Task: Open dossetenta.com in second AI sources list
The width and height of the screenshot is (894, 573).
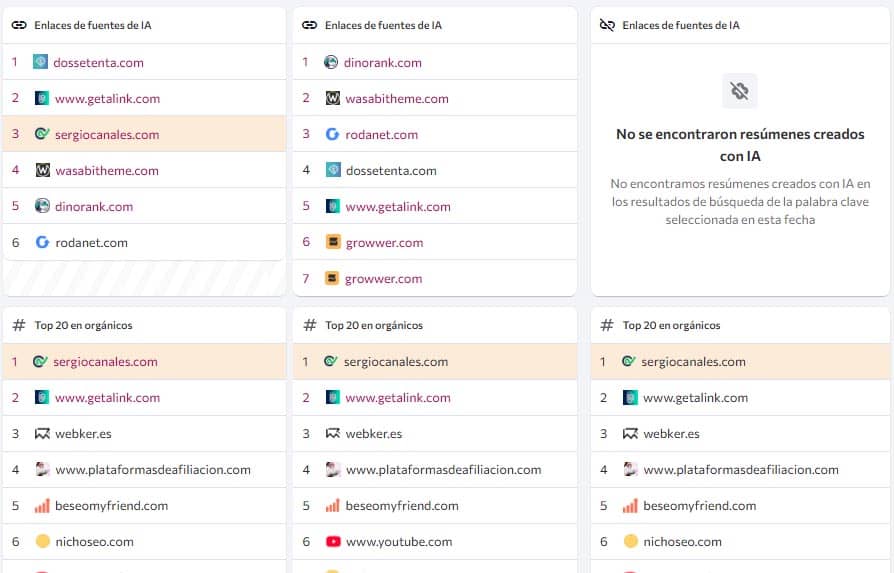Action: tap(391, 170)
